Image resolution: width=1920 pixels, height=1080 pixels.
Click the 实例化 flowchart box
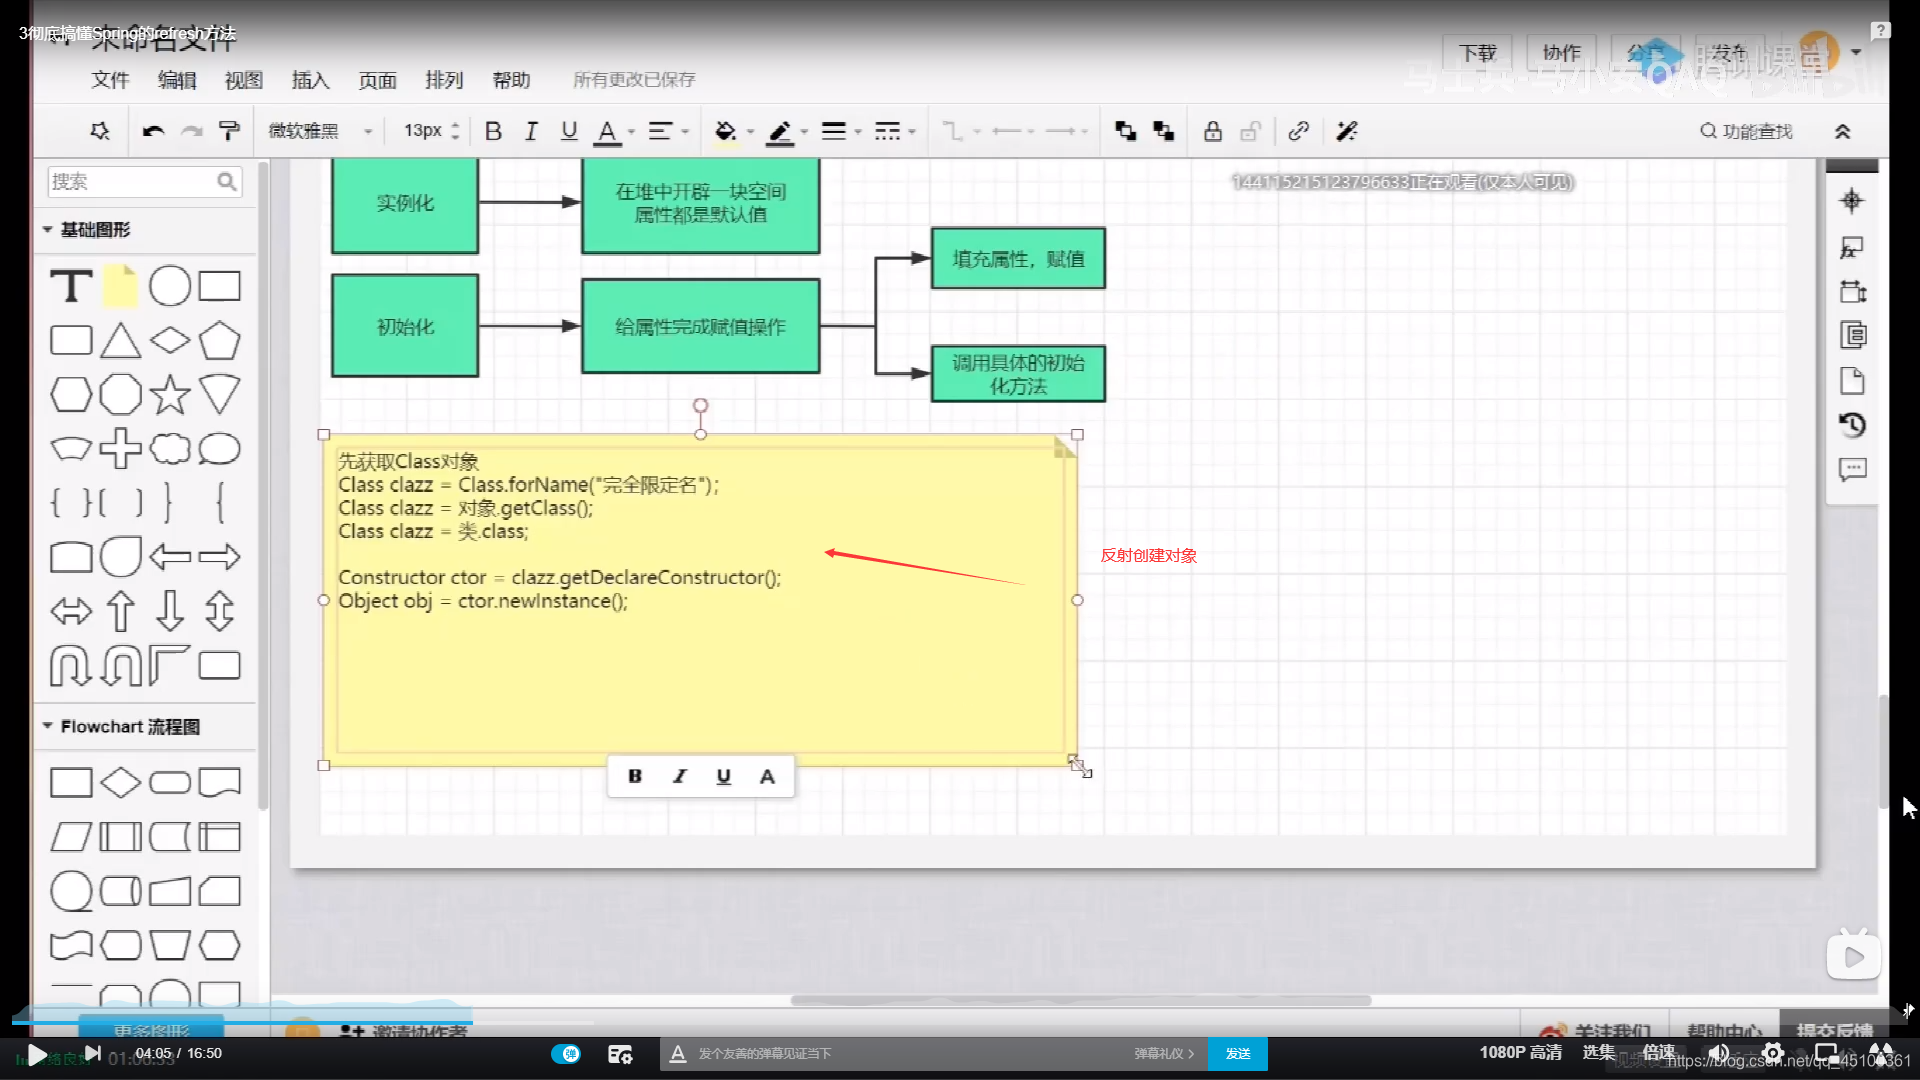(x=405, y=204)
